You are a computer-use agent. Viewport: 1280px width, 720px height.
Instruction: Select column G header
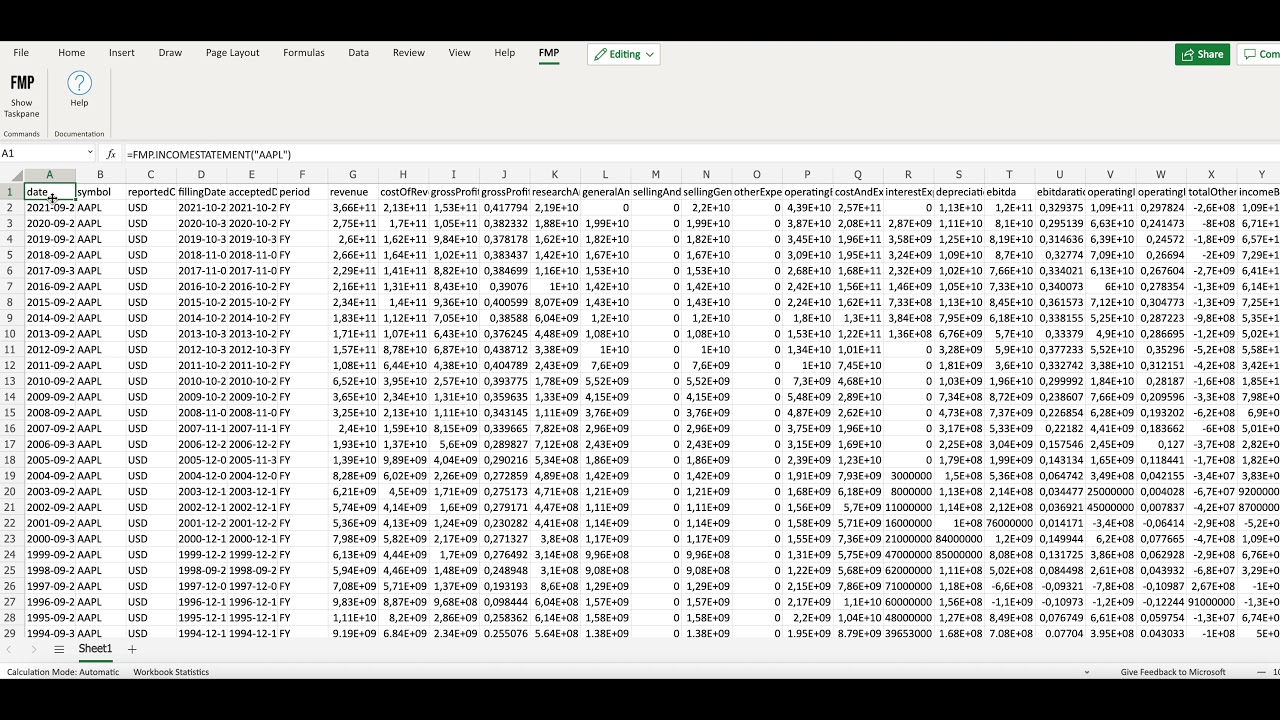pos(352,175)
